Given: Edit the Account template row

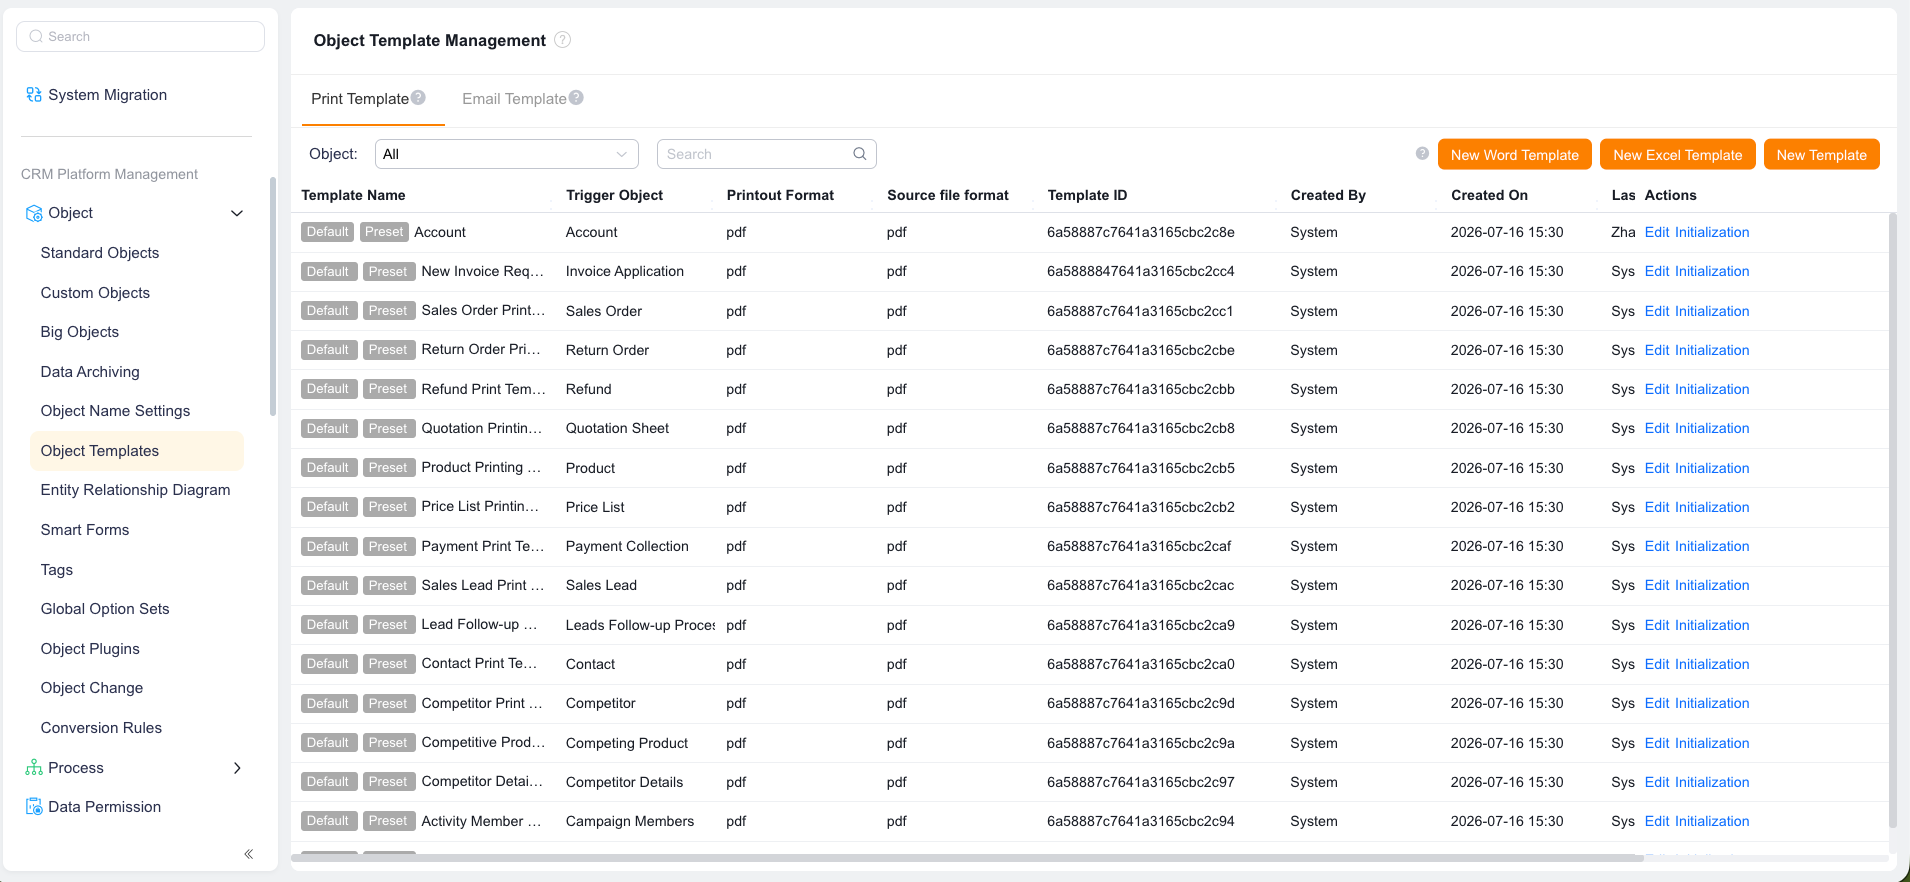Looking at the screenshot, I should (x=1657, y=232).
